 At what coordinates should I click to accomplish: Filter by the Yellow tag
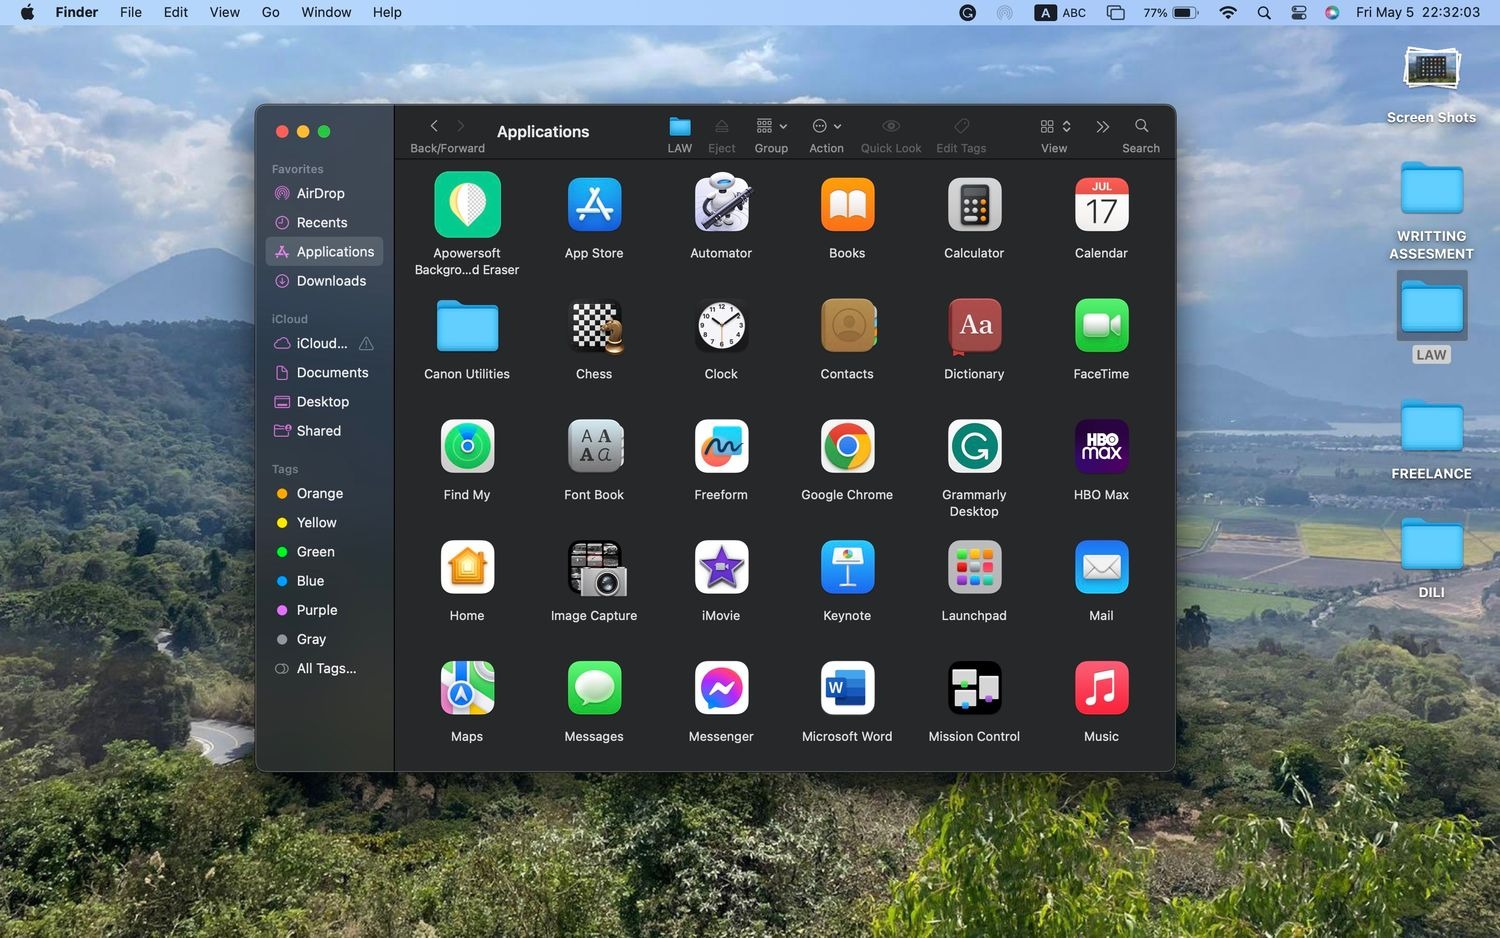324,523
